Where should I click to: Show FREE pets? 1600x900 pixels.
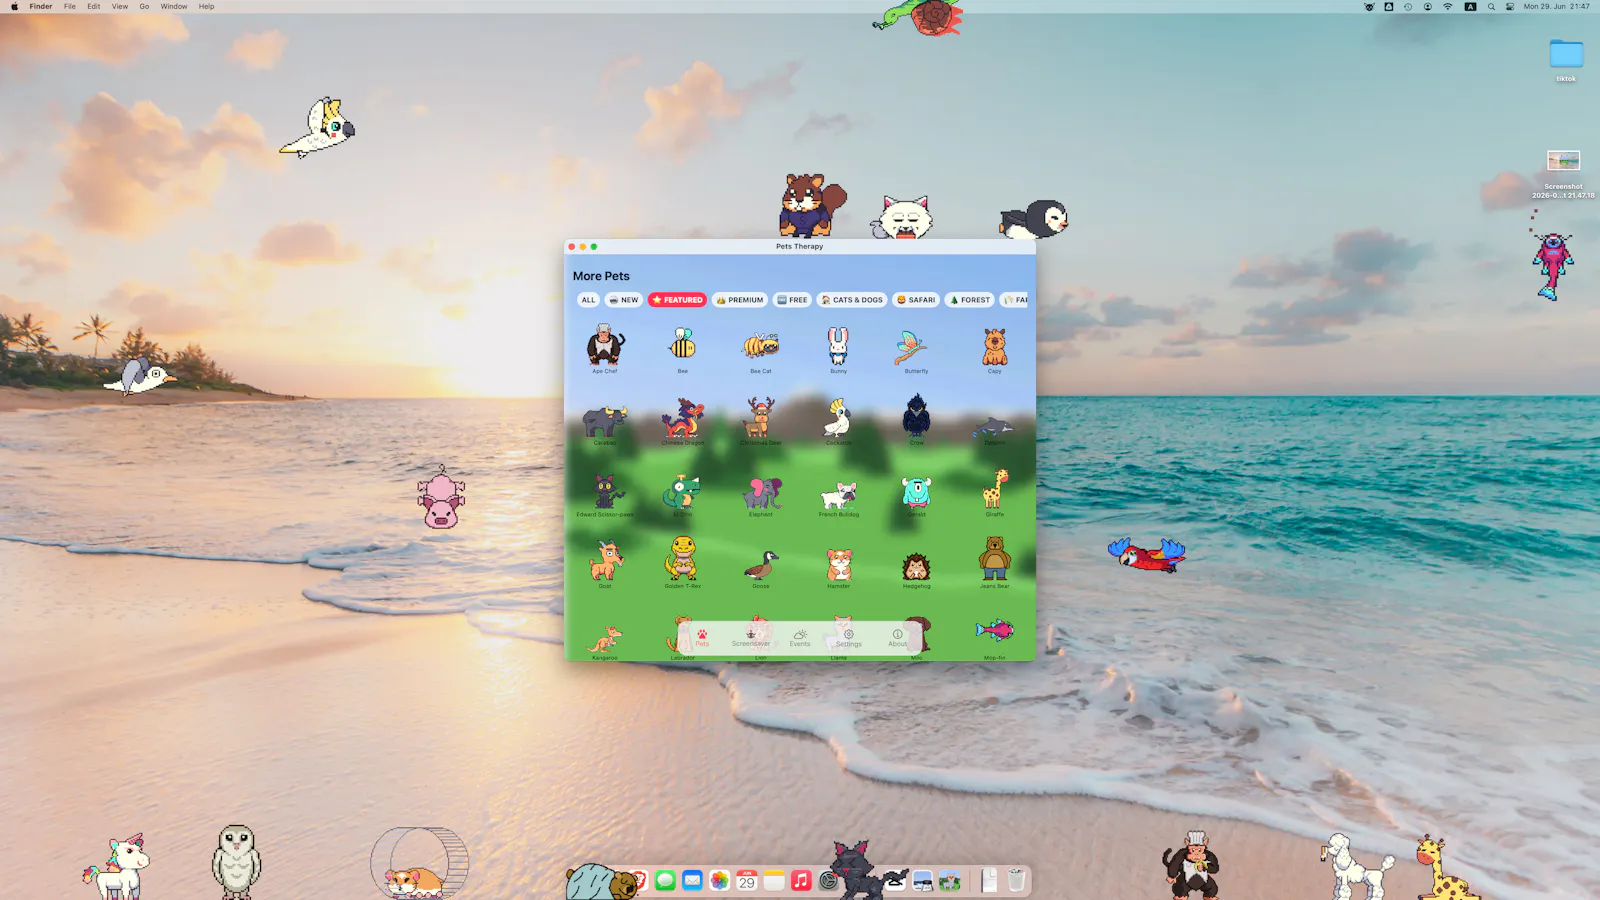pyautogui.click(x=792, y=300)
